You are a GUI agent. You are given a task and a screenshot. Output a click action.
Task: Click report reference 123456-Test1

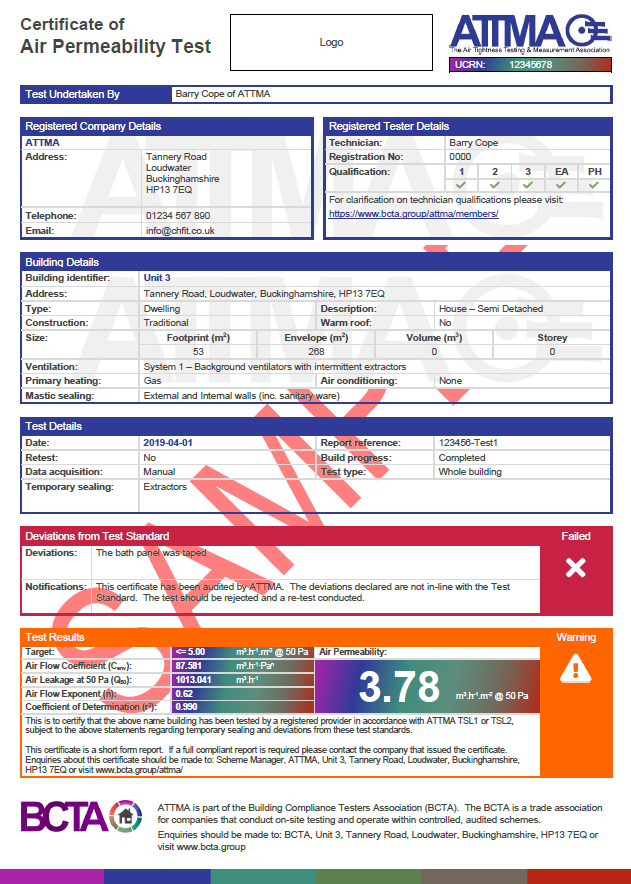click(x=469, y=443)
